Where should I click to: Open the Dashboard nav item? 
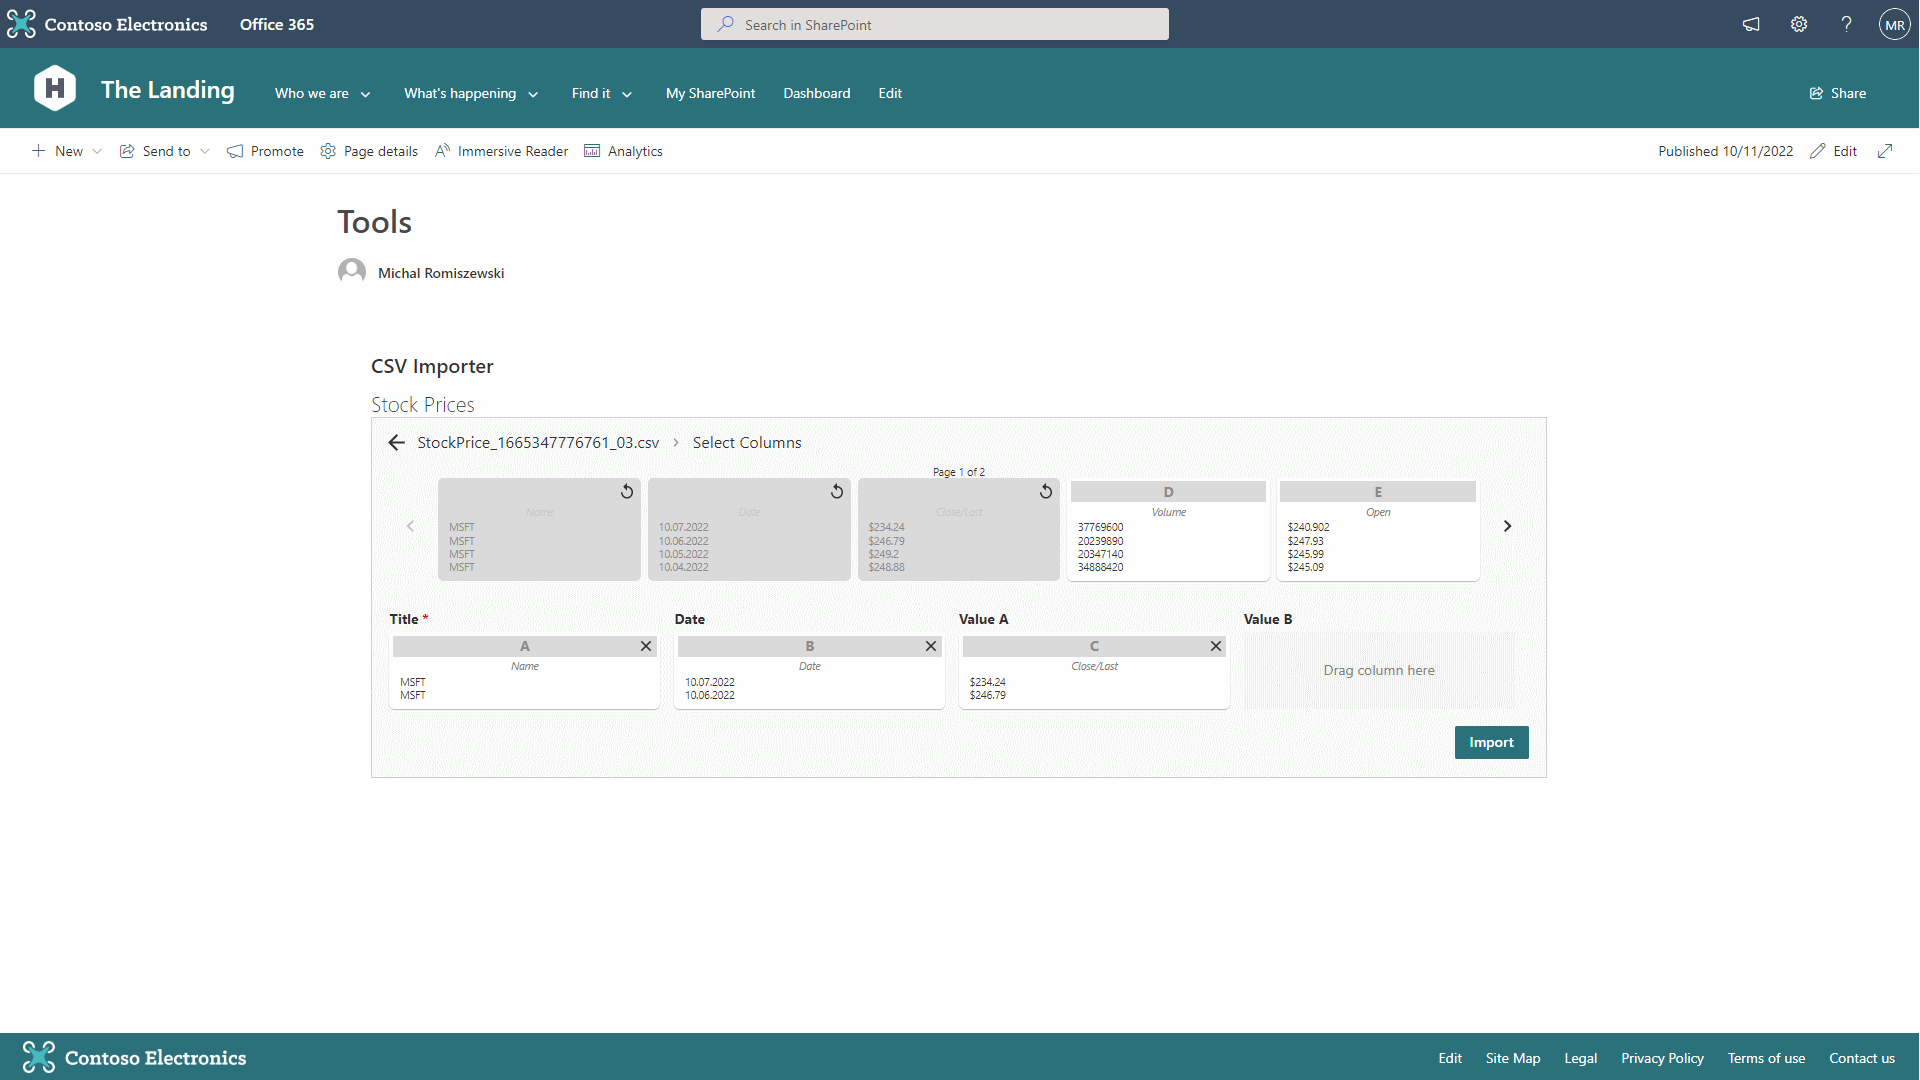816,93
